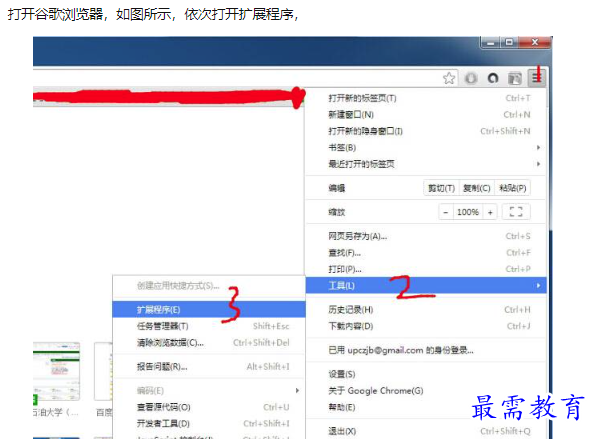The height and width of the screenshot is (439, 593).
Task: Select 退出(X) menu item
Action: point(425,431)
